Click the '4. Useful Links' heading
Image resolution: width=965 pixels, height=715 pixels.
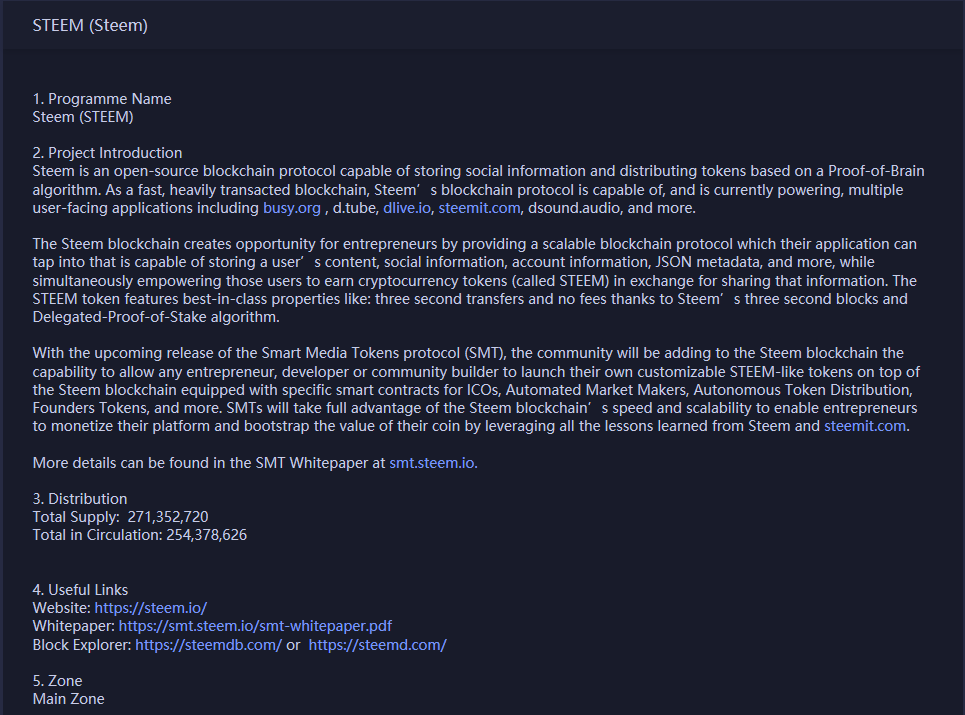point(80,589)
